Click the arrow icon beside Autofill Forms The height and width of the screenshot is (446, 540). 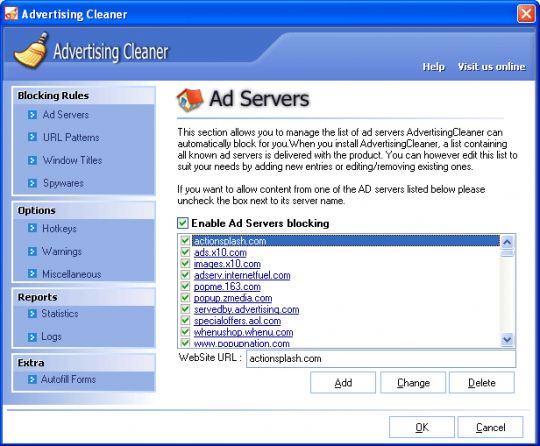coord(32,380)
